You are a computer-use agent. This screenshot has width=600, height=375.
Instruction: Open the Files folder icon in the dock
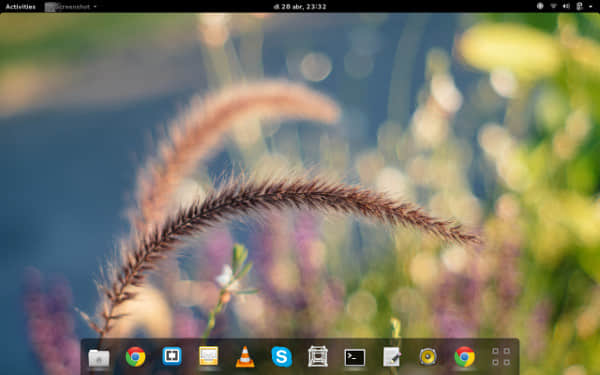99,358
